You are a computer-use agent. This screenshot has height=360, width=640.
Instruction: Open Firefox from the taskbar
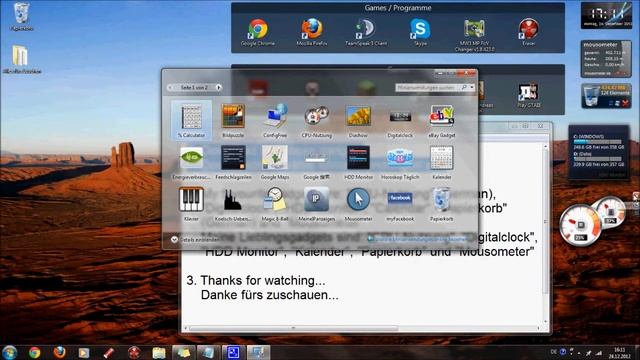(59, 352)
